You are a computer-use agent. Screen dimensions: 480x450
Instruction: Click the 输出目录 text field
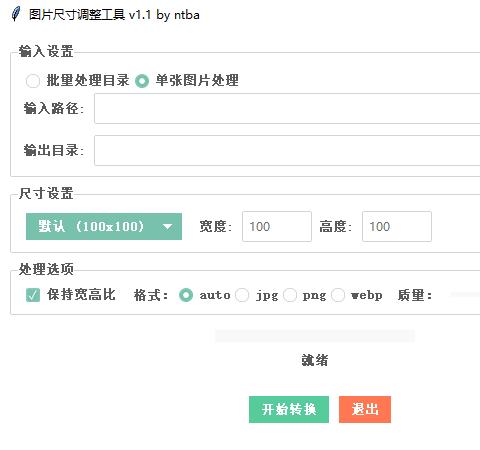pyautogui.click(x=287, y=150)
